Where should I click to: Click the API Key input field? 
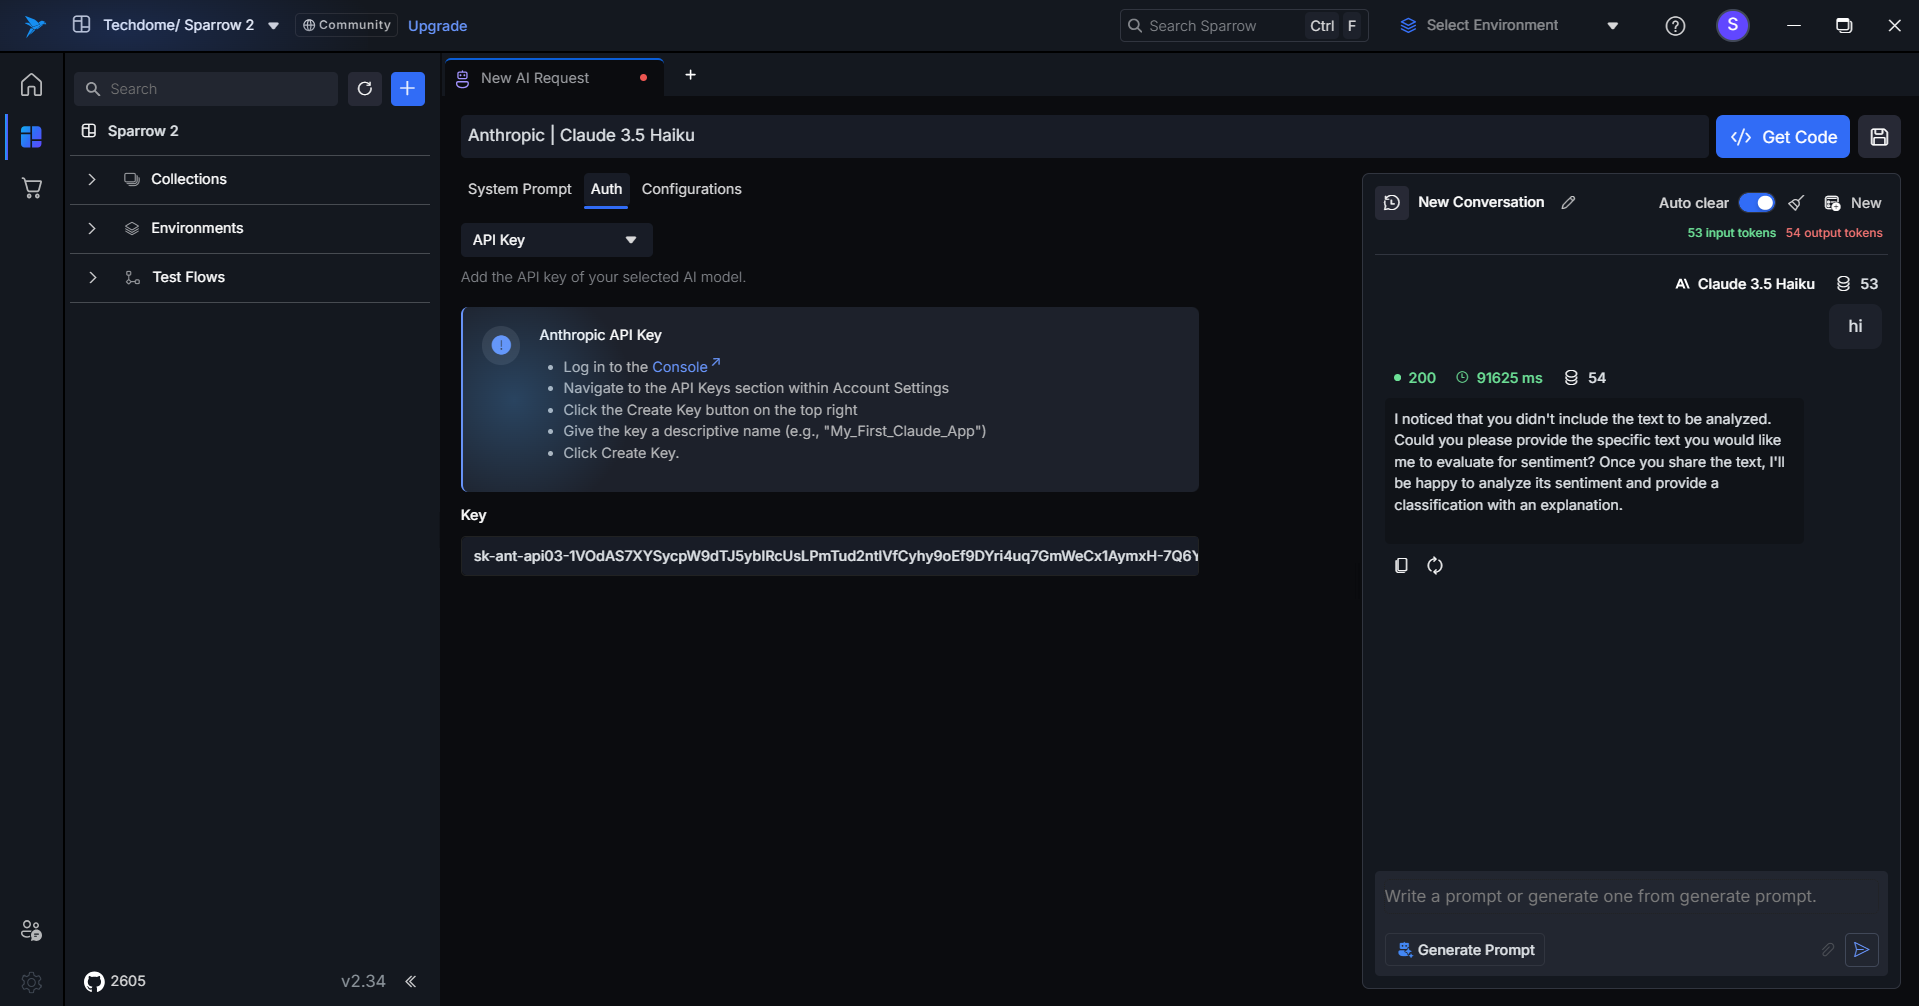click(x=829, y=556)
